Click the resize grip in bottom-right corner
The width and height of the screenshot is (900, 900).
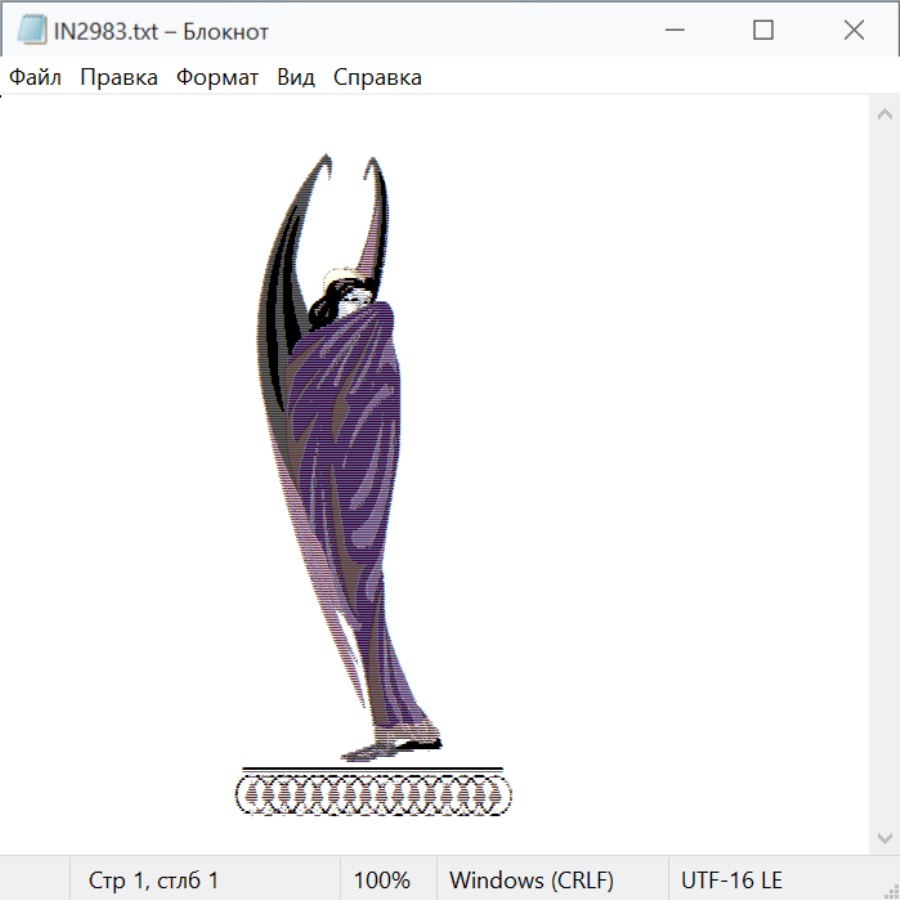tap(890, 890)
